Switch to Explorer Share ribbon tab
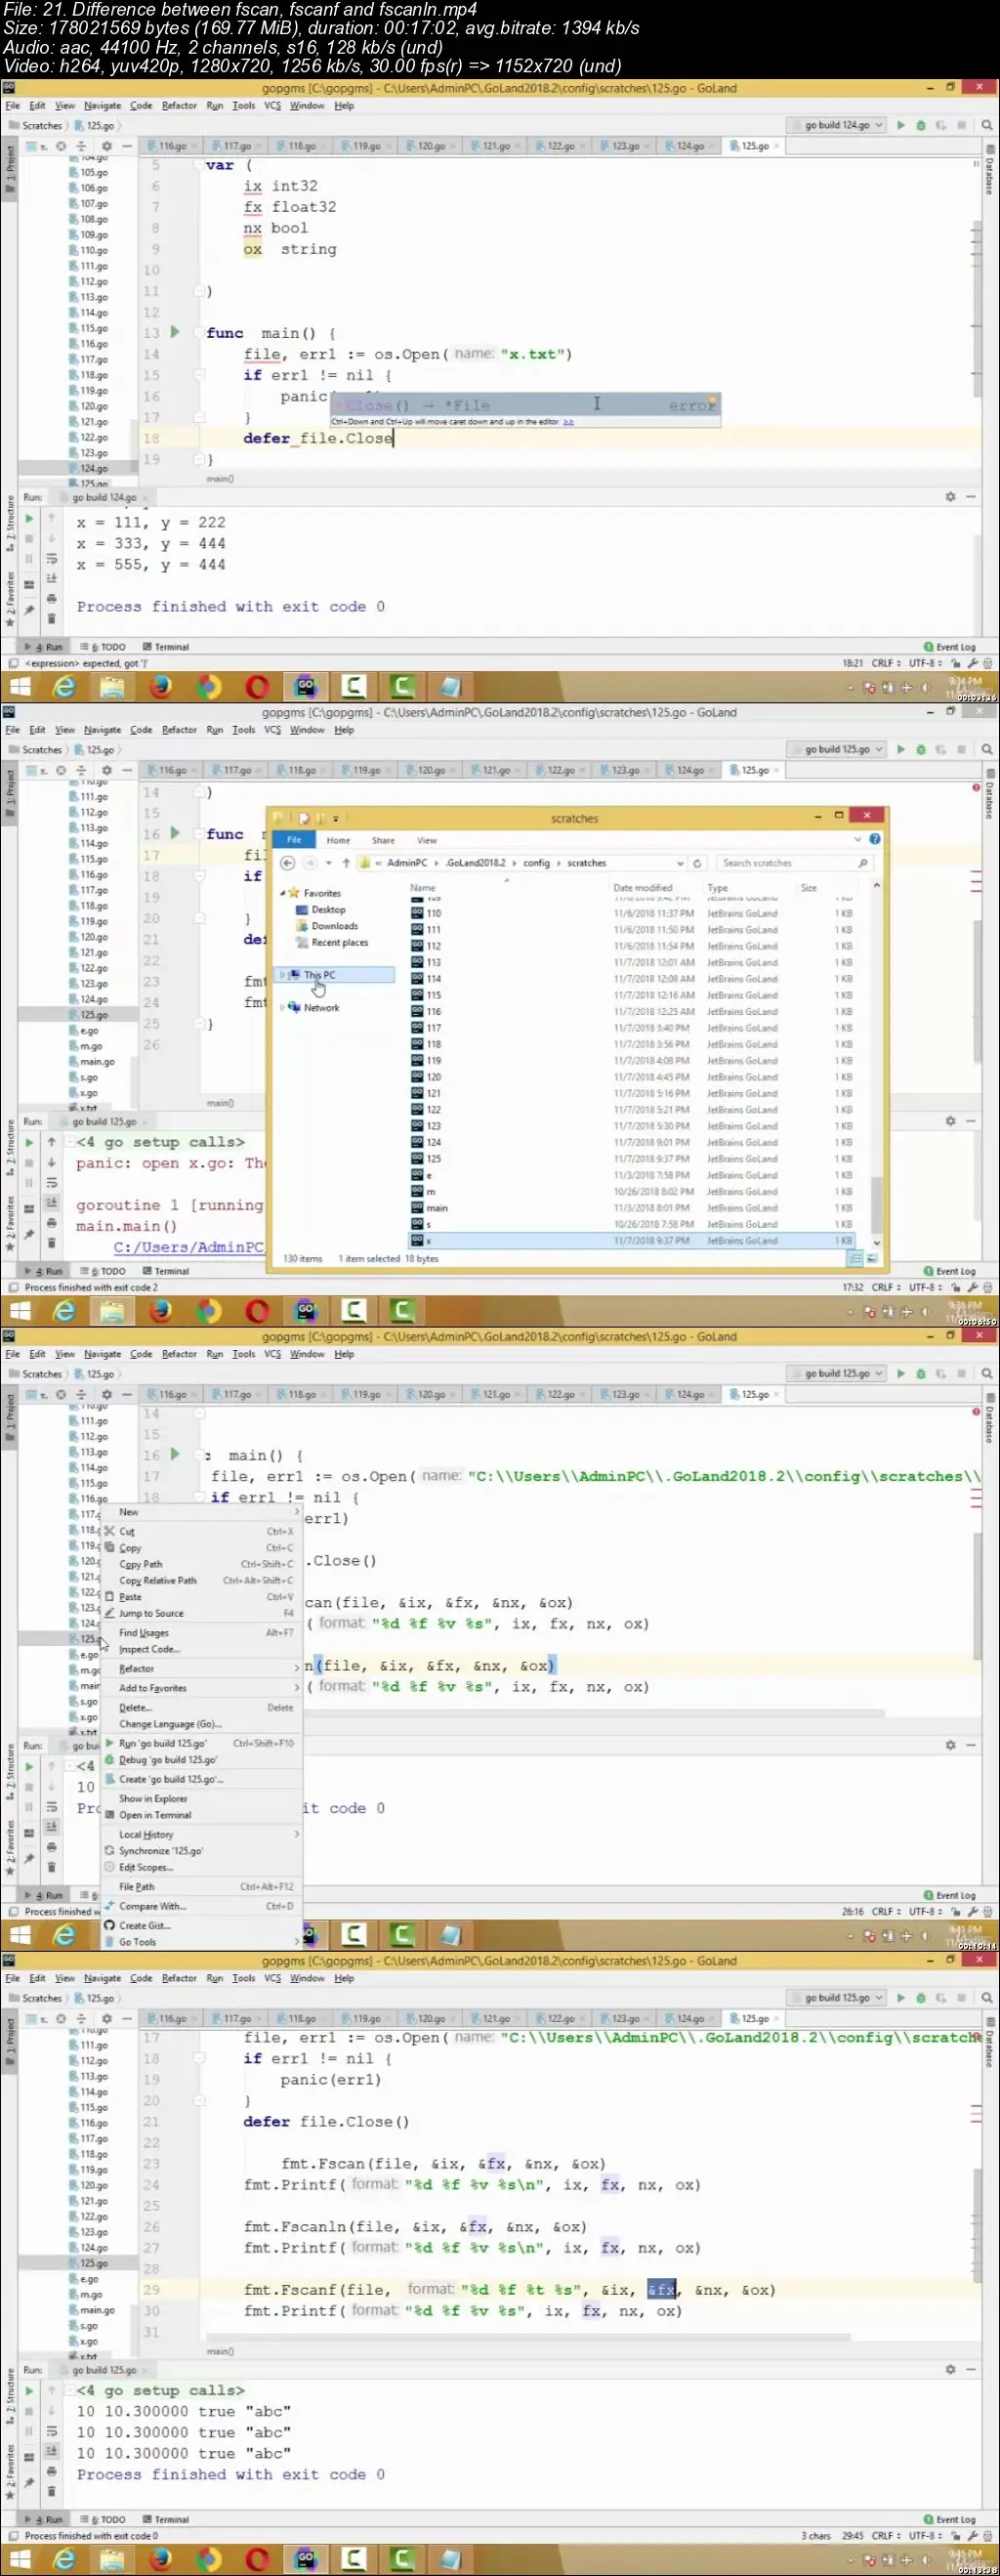This screenshot has width=1000, height=2576. click(x=382, y=840)
